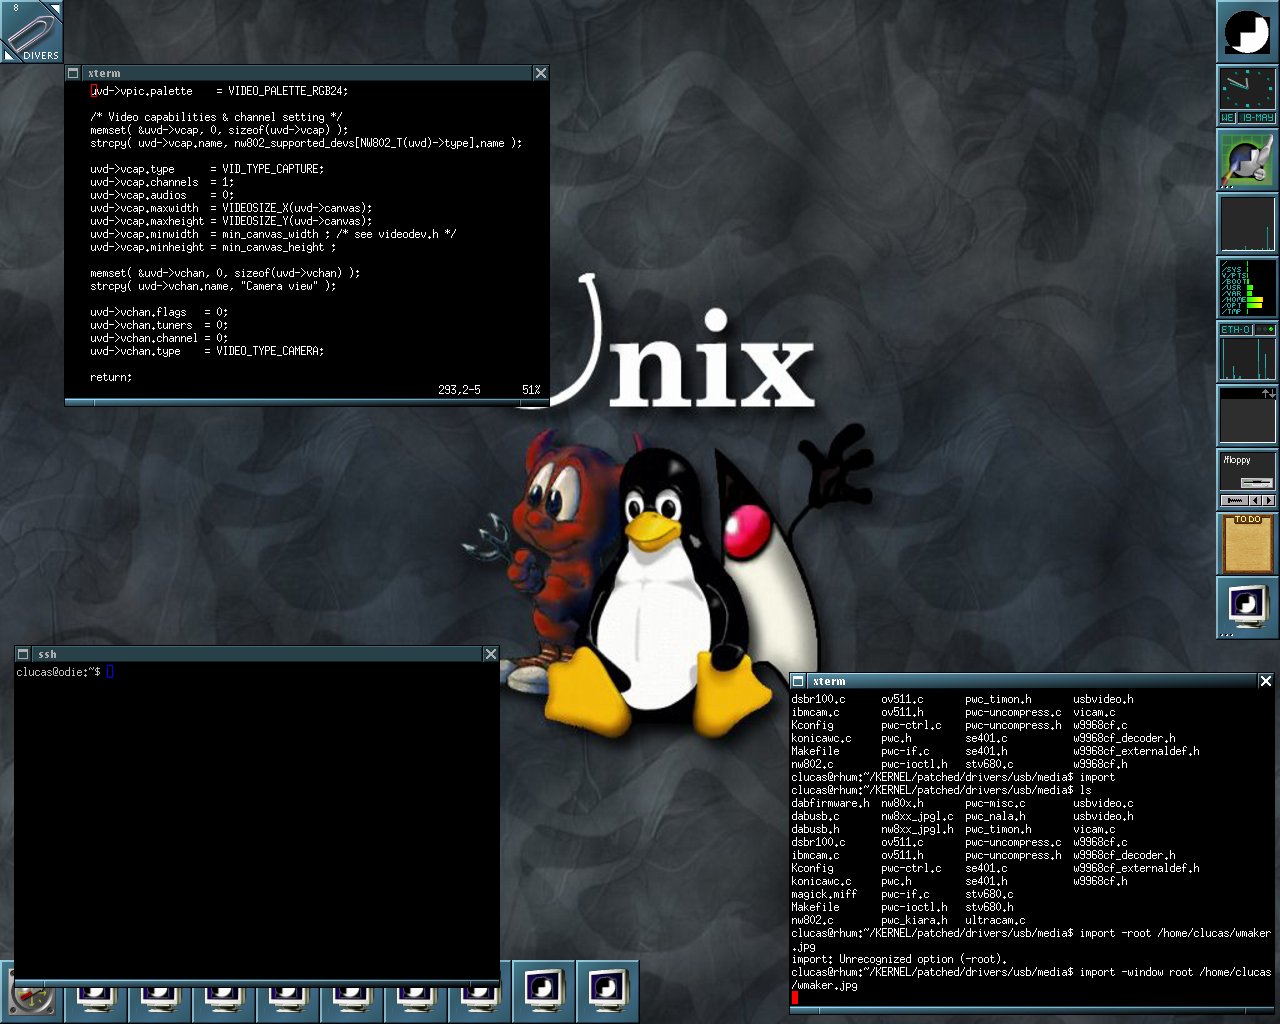Click the ssh window title bar

257,654
